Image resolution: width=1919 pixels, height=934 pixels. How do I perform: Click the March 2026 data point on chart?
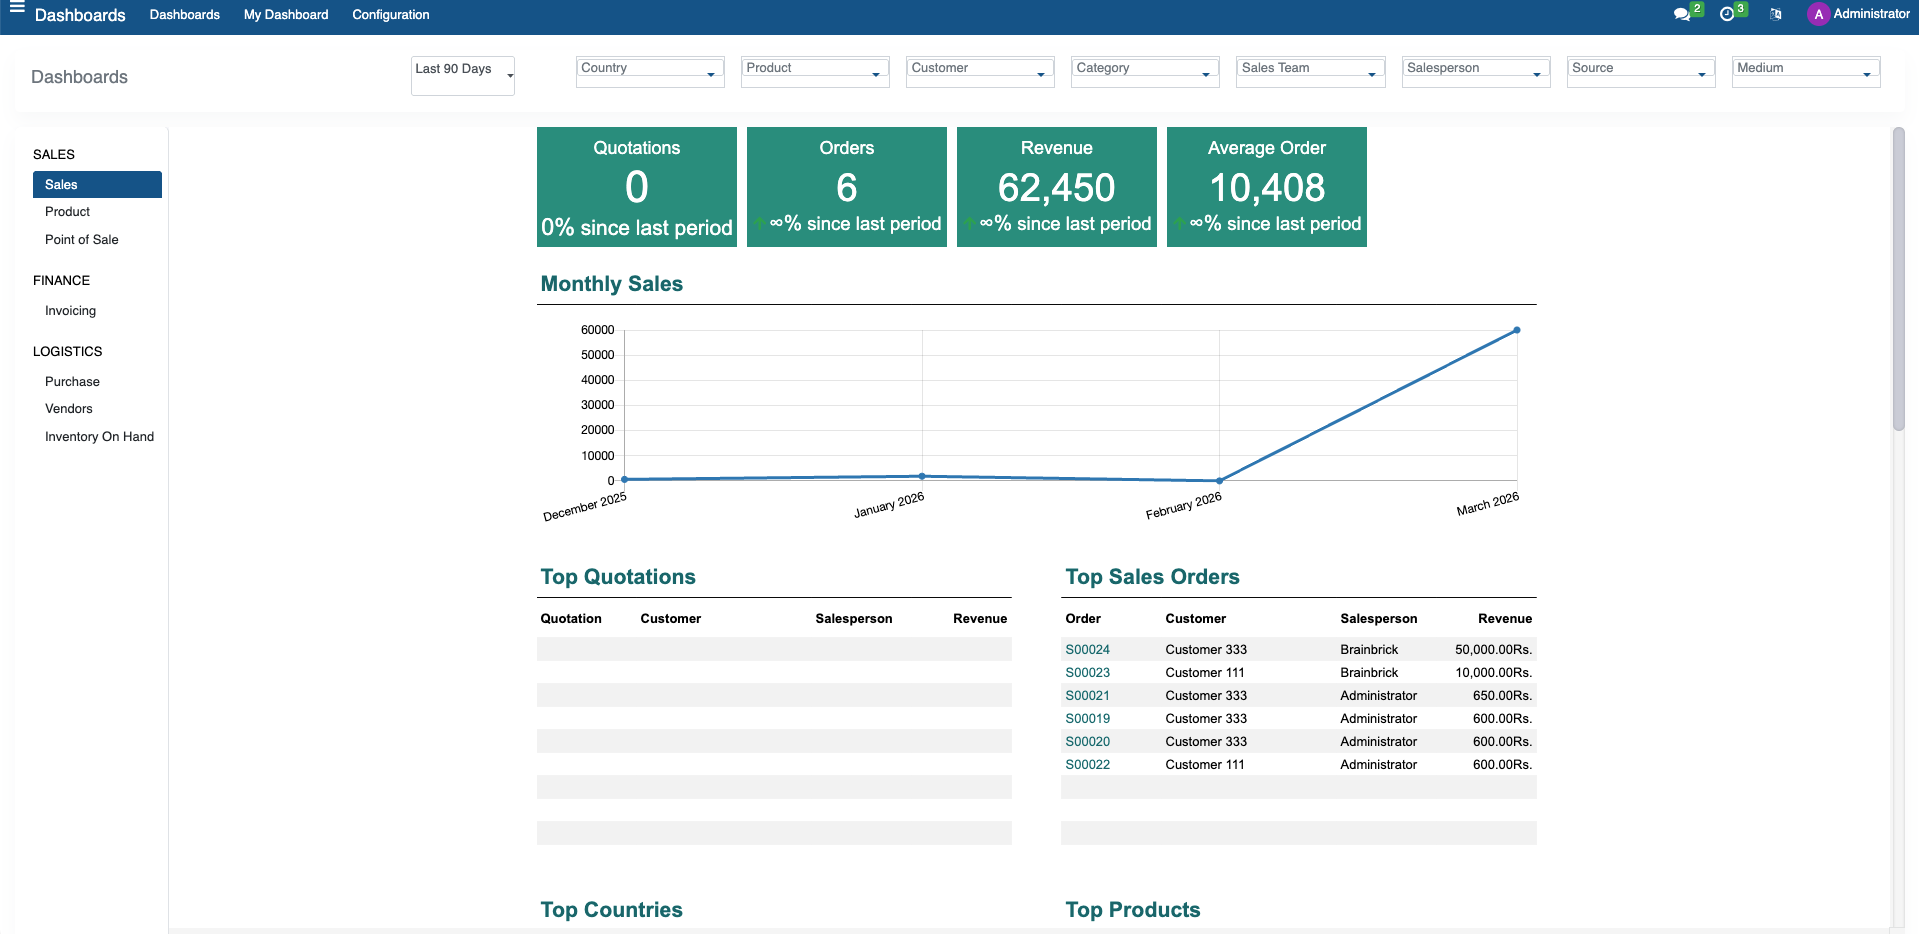(x=1516, y=330)
